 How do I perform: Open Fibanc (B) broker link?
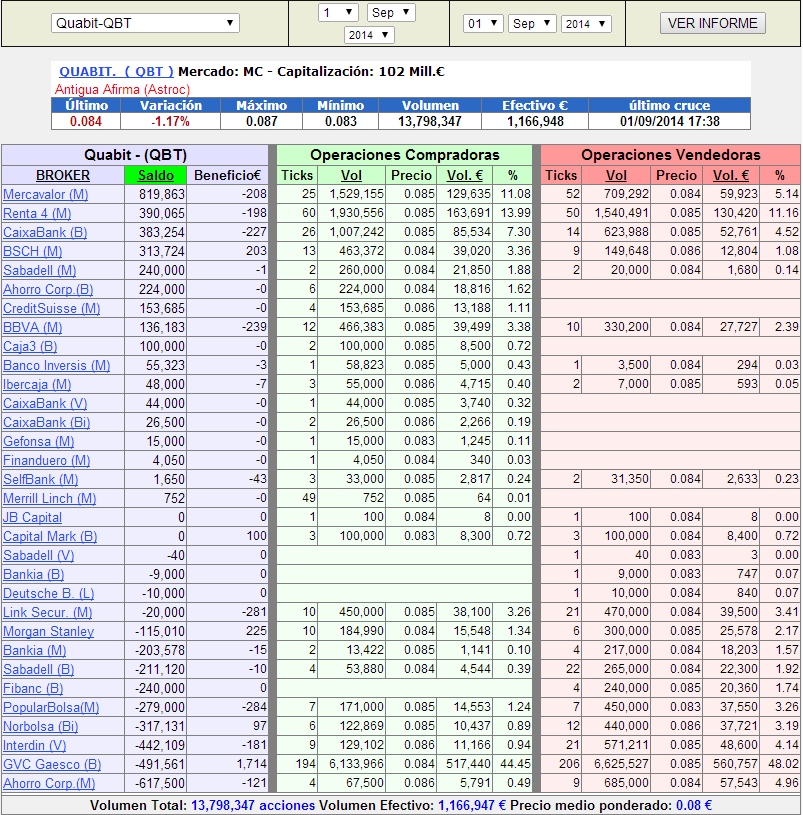[33, 689]
